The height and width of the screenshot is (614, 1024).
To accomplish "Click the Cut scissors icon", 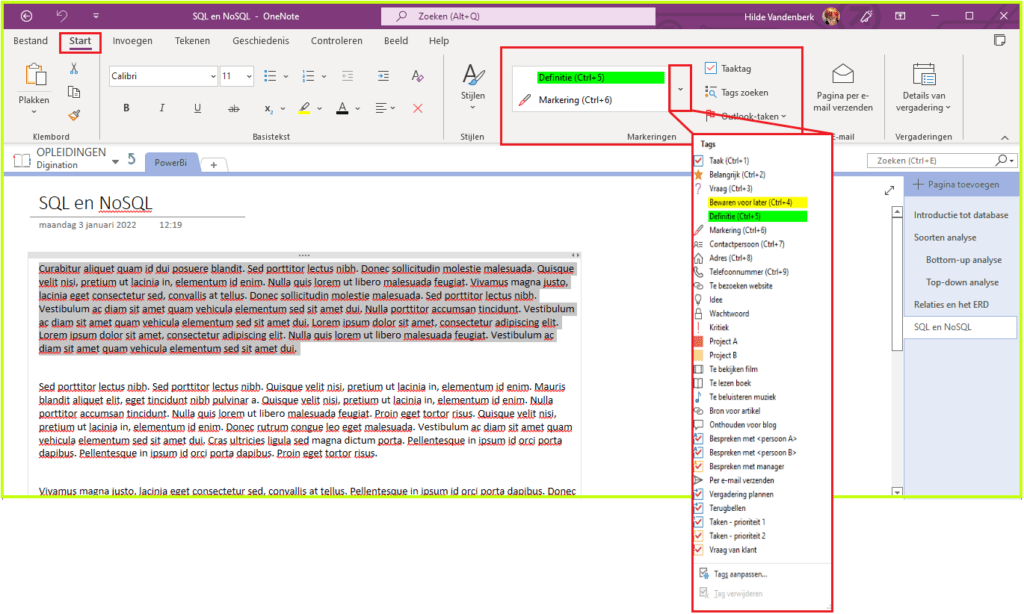I will point(74,69).
